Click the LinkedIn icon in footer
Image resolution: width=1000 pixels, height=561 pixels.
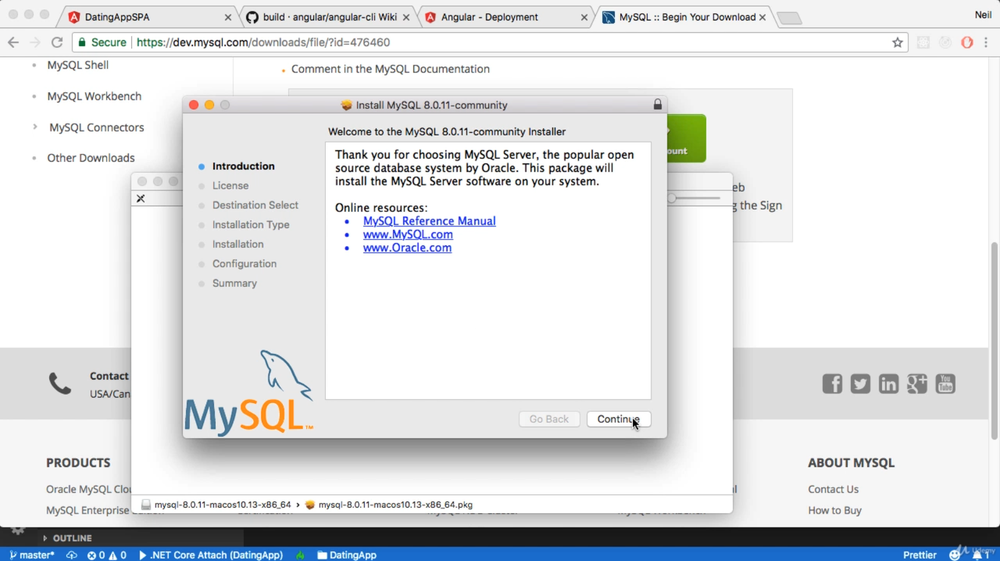pyautogui.click(x=888, y=384)
